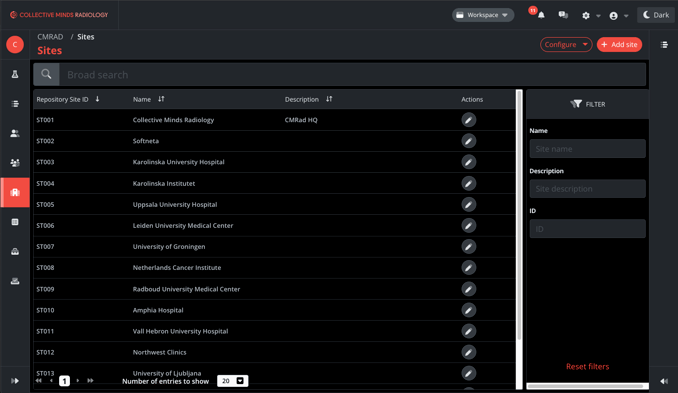Go to the previous page
This screenshot has width=678, height=393.
[x=51, y=380]
